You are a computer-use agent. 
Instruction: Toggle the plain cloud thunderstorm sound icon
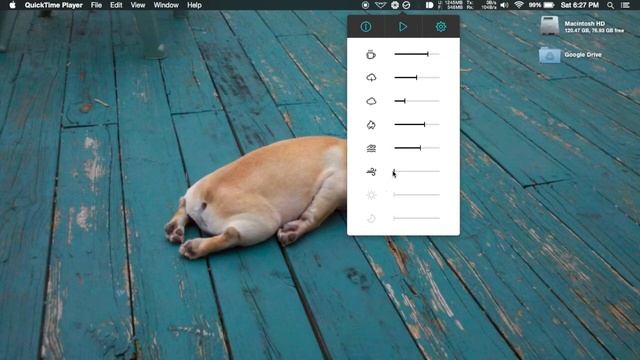click(x=371, y=101)
